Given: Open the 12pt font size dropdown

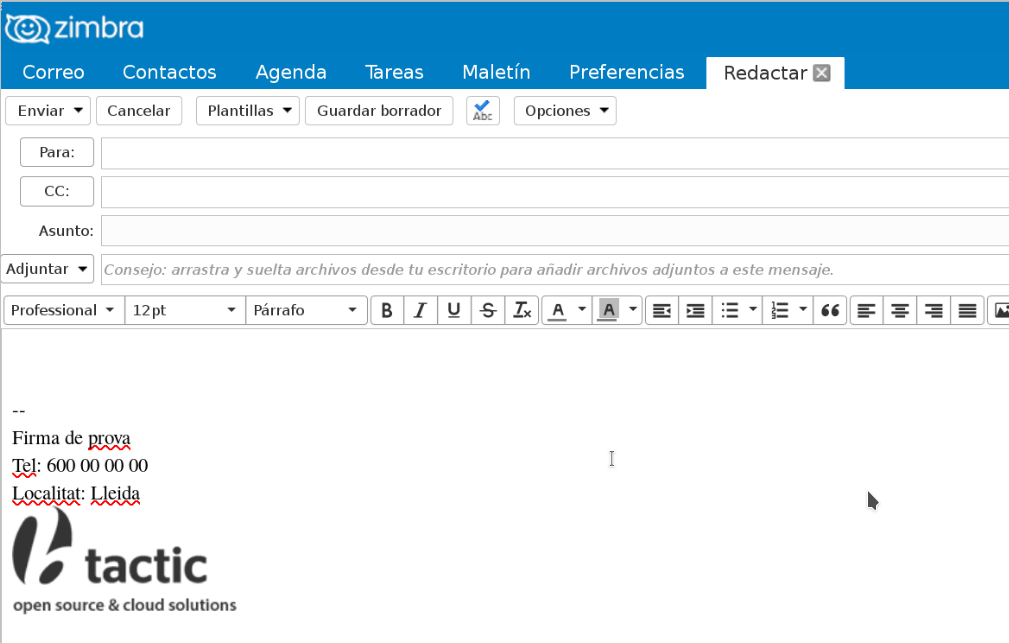Looking at the screenshot, I should click(185, 311).
